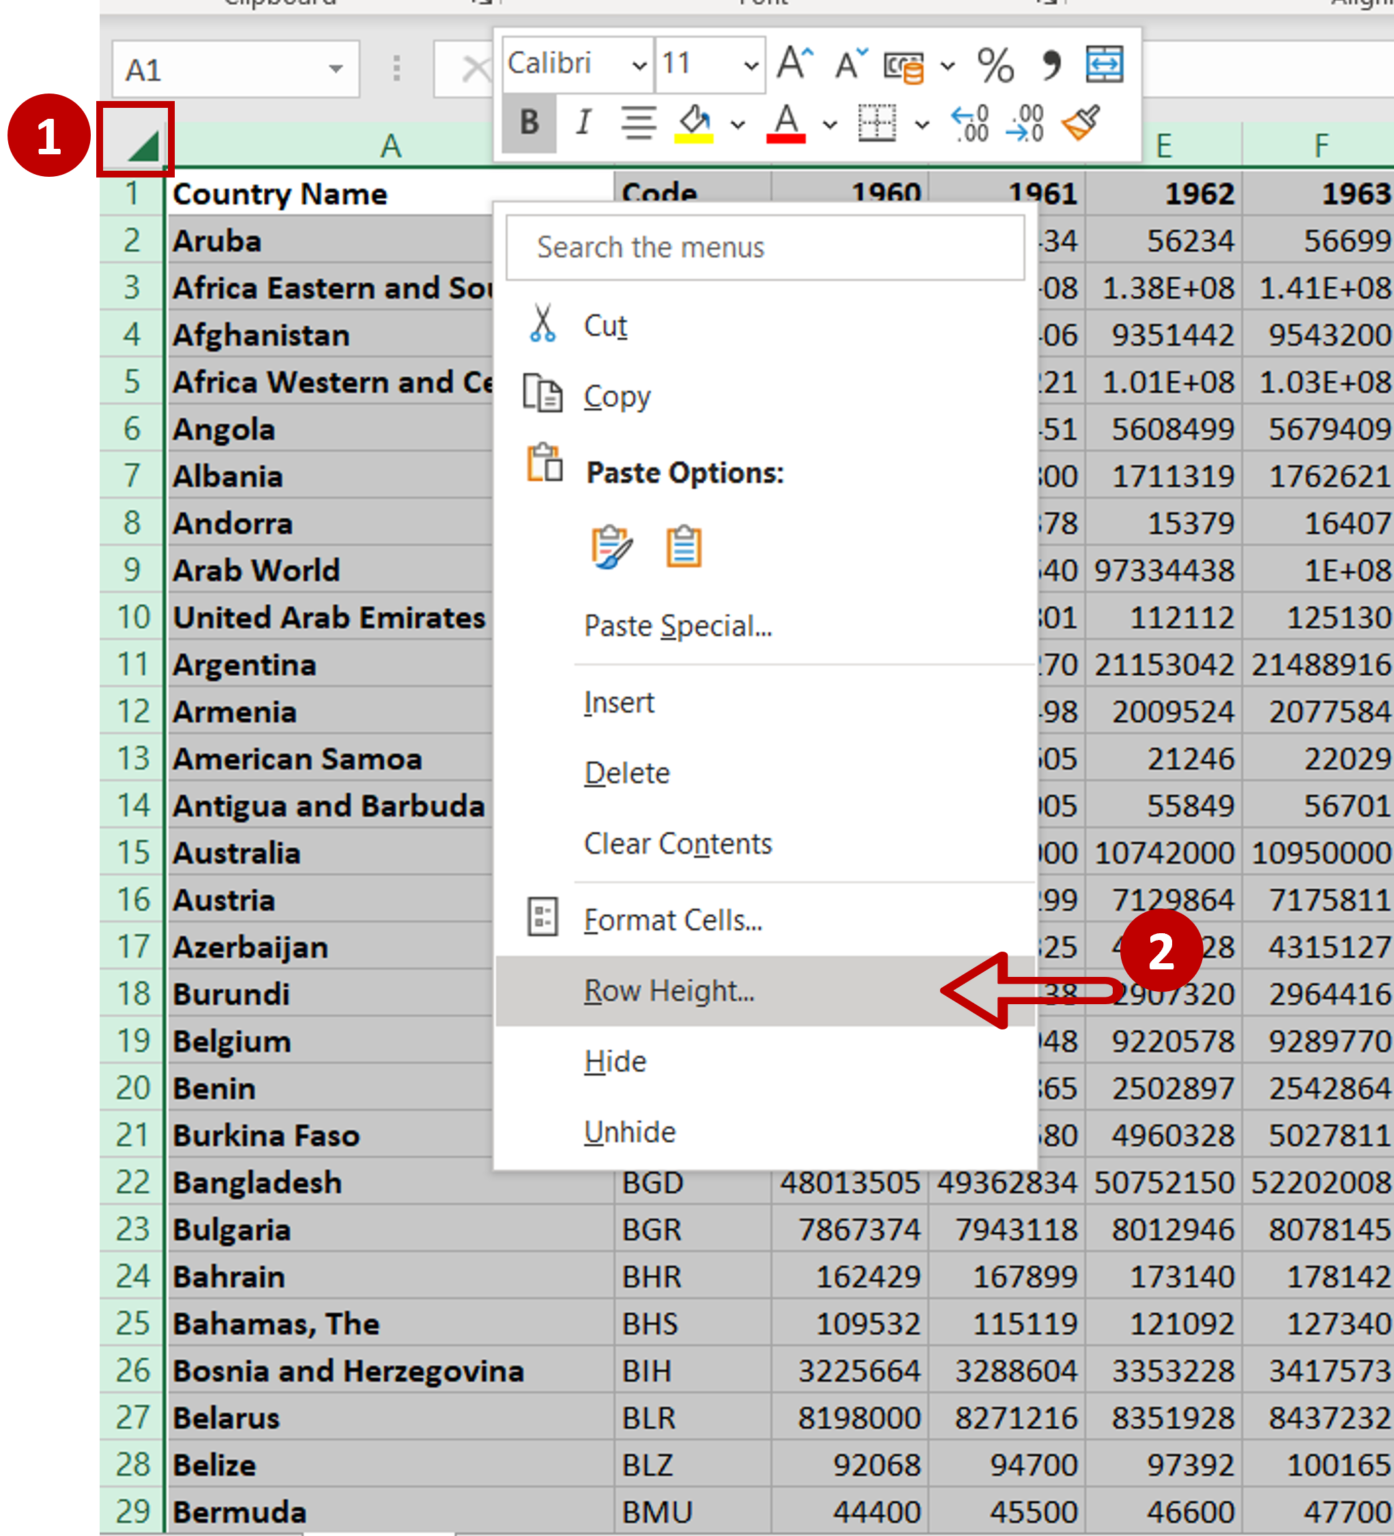
Task: Click the Increase Decimal icon
Action: point(969,123)
